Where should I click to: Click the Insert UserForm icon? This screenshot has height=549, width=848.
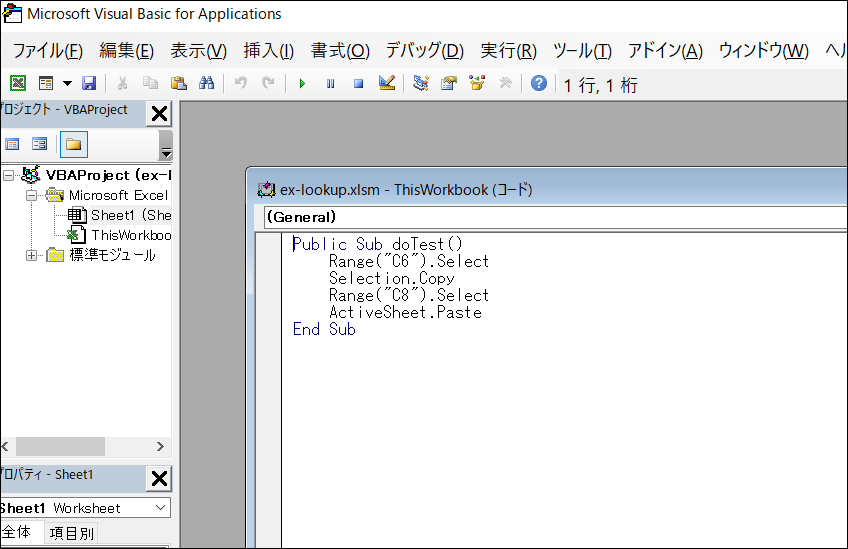(x=46, y=83)
